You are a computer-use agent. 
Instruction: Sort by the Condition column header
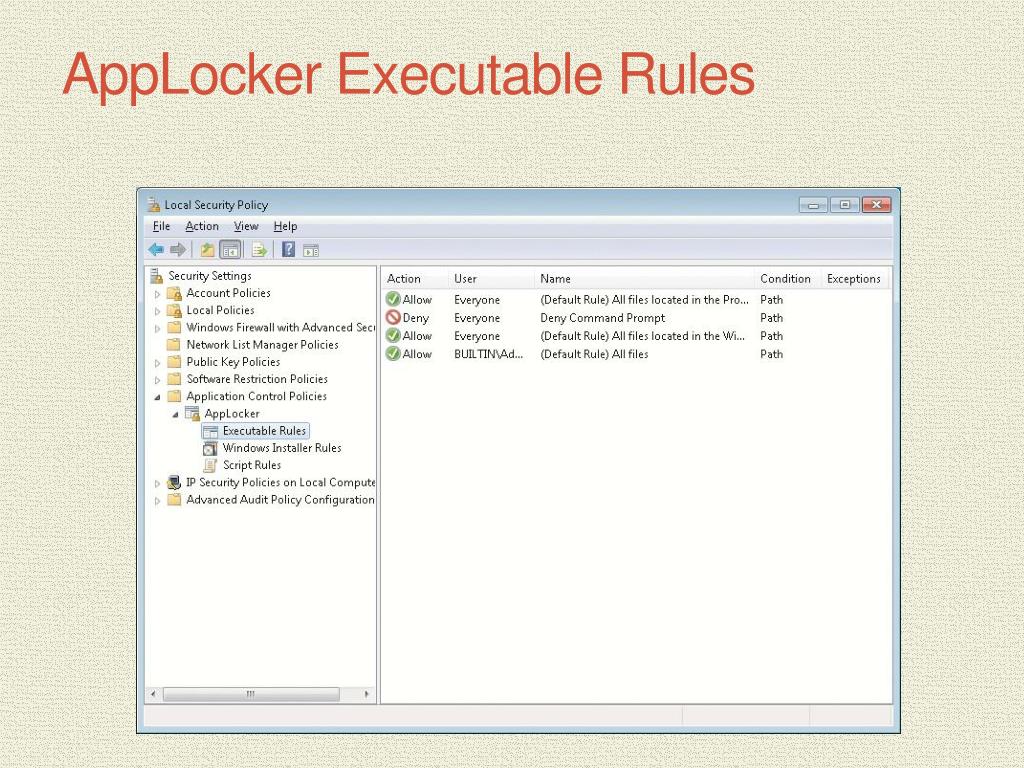787,279
